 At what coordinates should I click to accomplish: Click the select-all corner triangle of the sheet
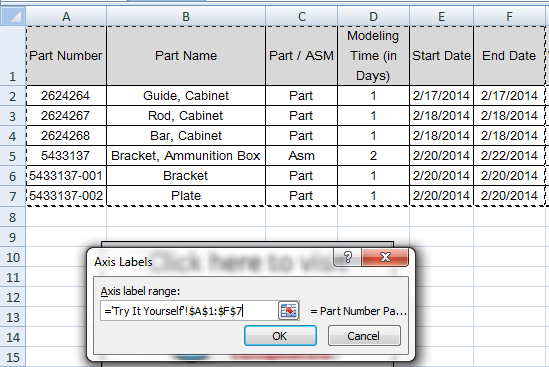coord(13,16)
